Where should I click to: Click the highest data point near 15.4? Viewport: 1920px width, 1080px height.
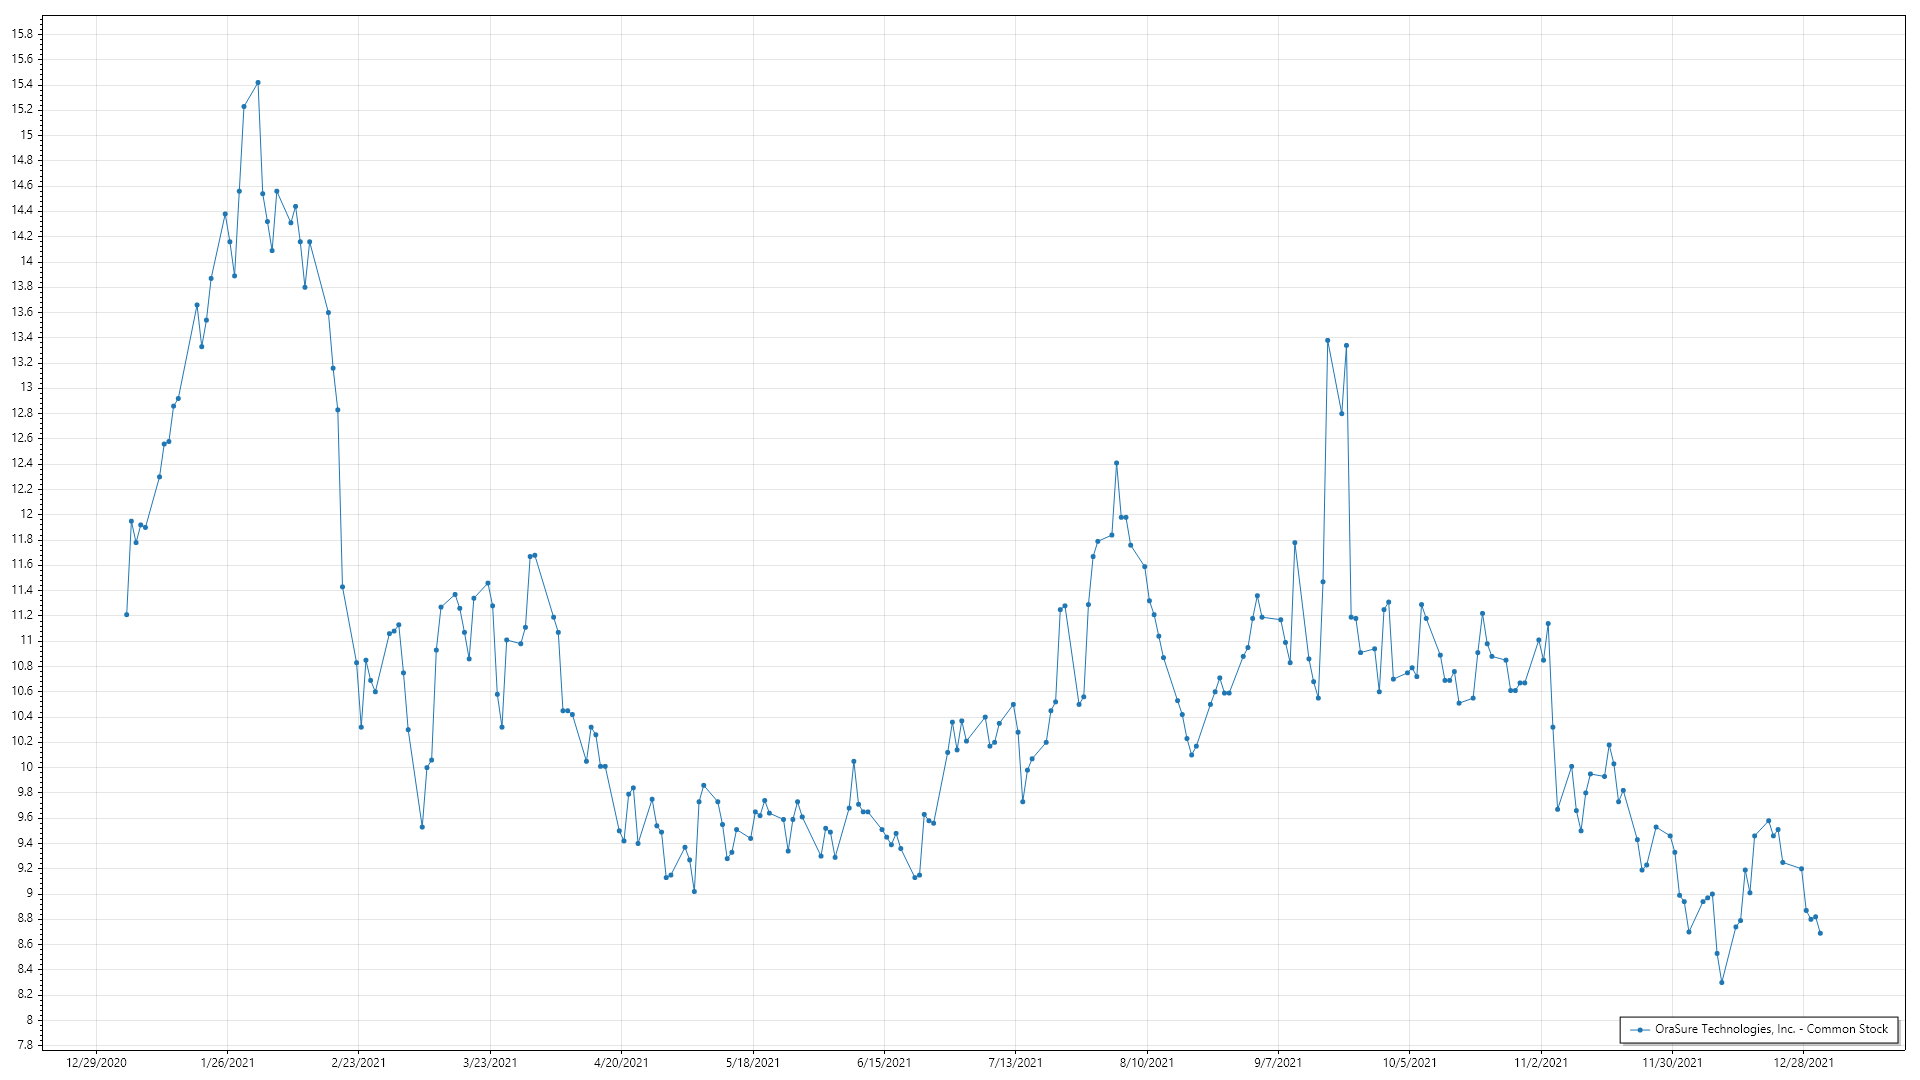pos(258,82)
